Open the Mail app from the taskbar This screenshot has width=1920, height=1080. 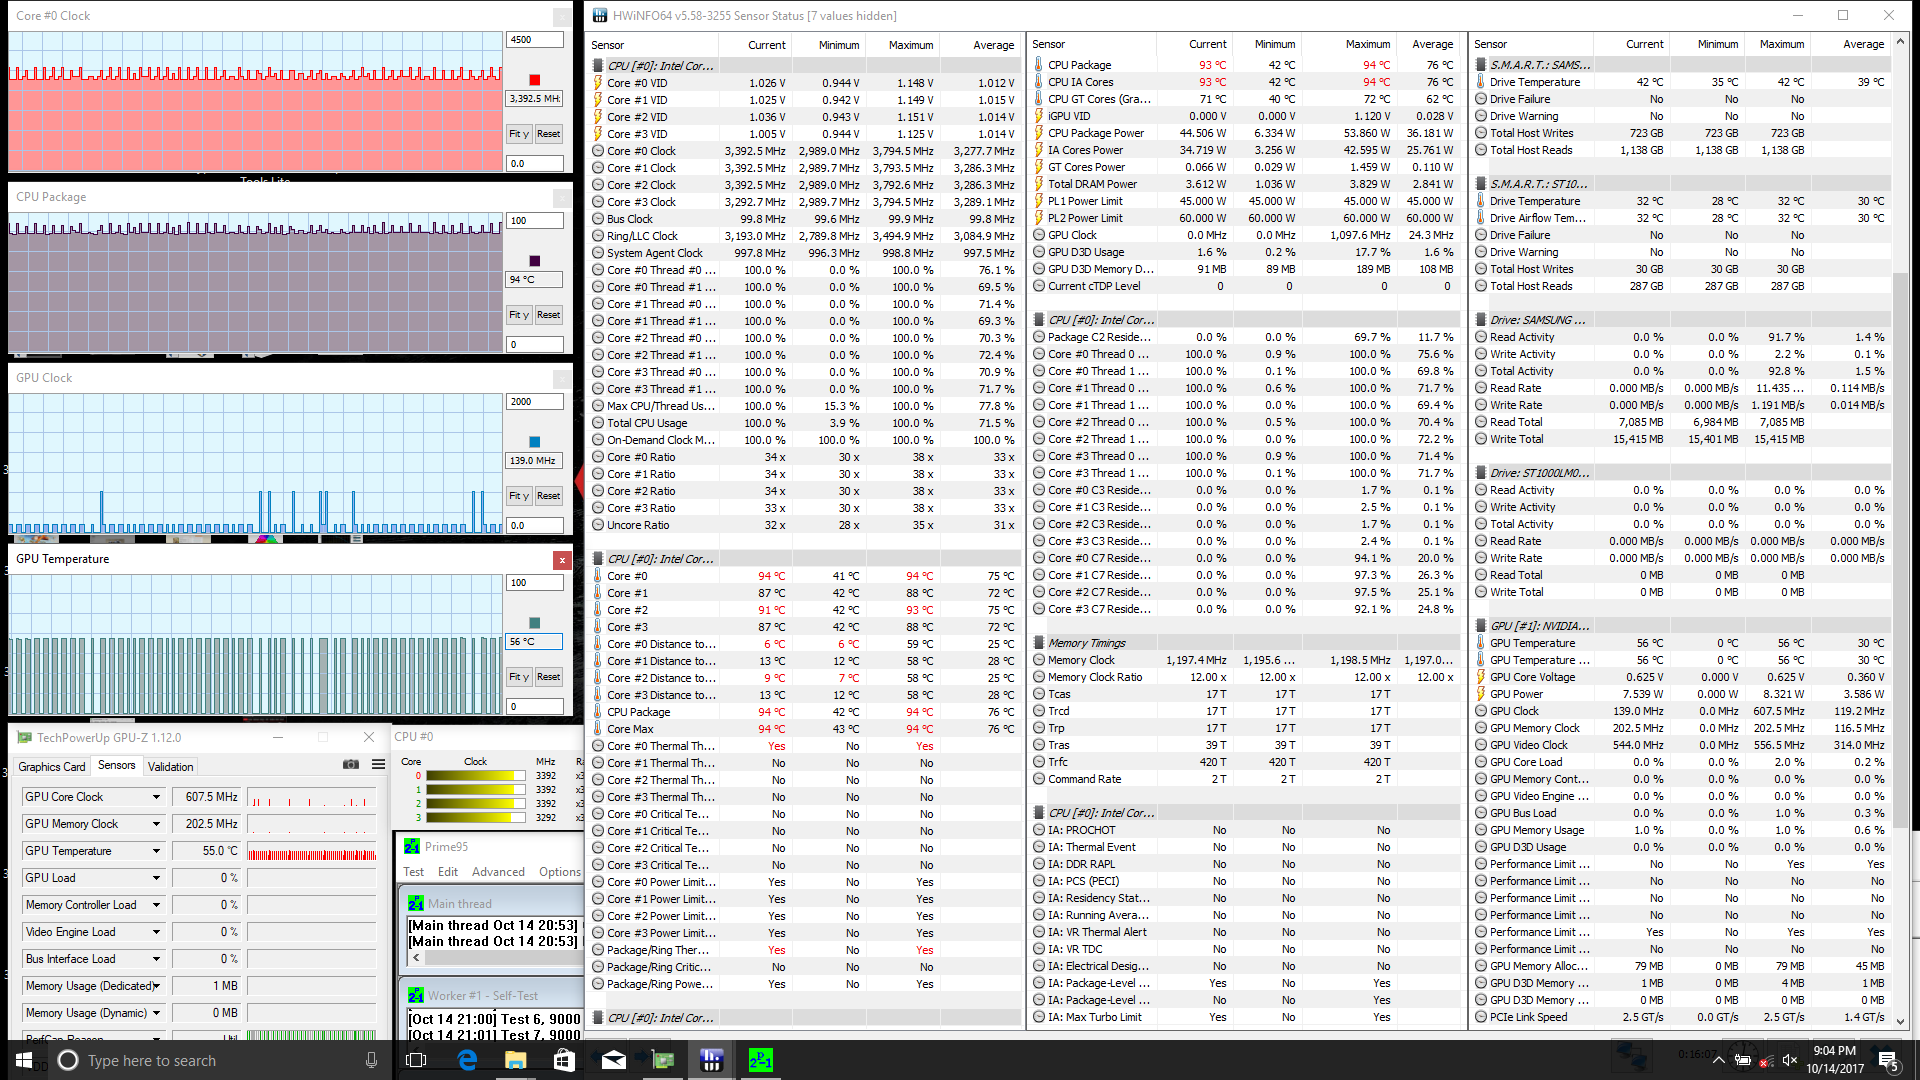click(613, 1060)
